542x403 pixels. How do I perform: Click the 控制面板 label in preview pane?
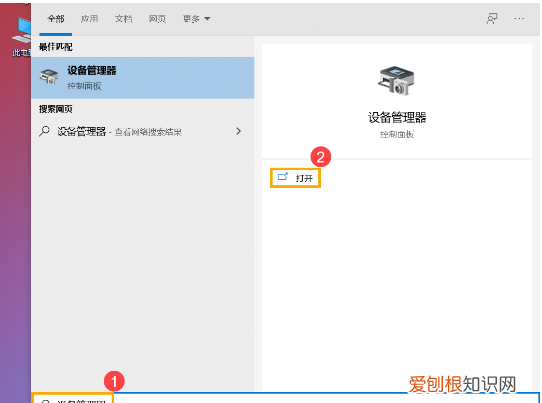pyautogui.click(x=397, y=134)
